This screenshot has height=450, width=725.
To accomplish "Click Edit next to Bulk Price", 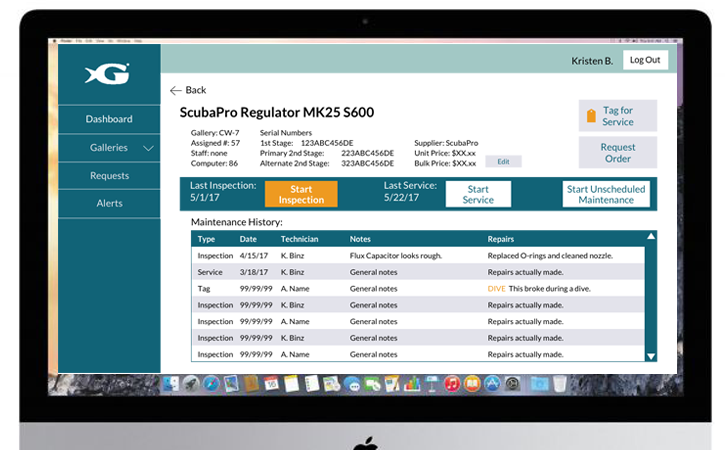I will point(503,161).
